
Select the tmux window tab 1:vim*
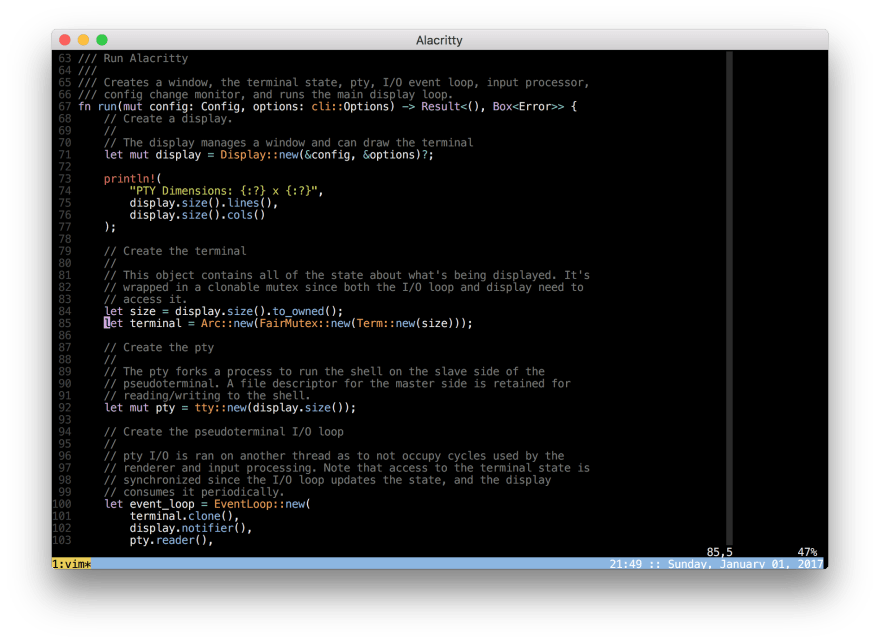click(x=71, y=565)
